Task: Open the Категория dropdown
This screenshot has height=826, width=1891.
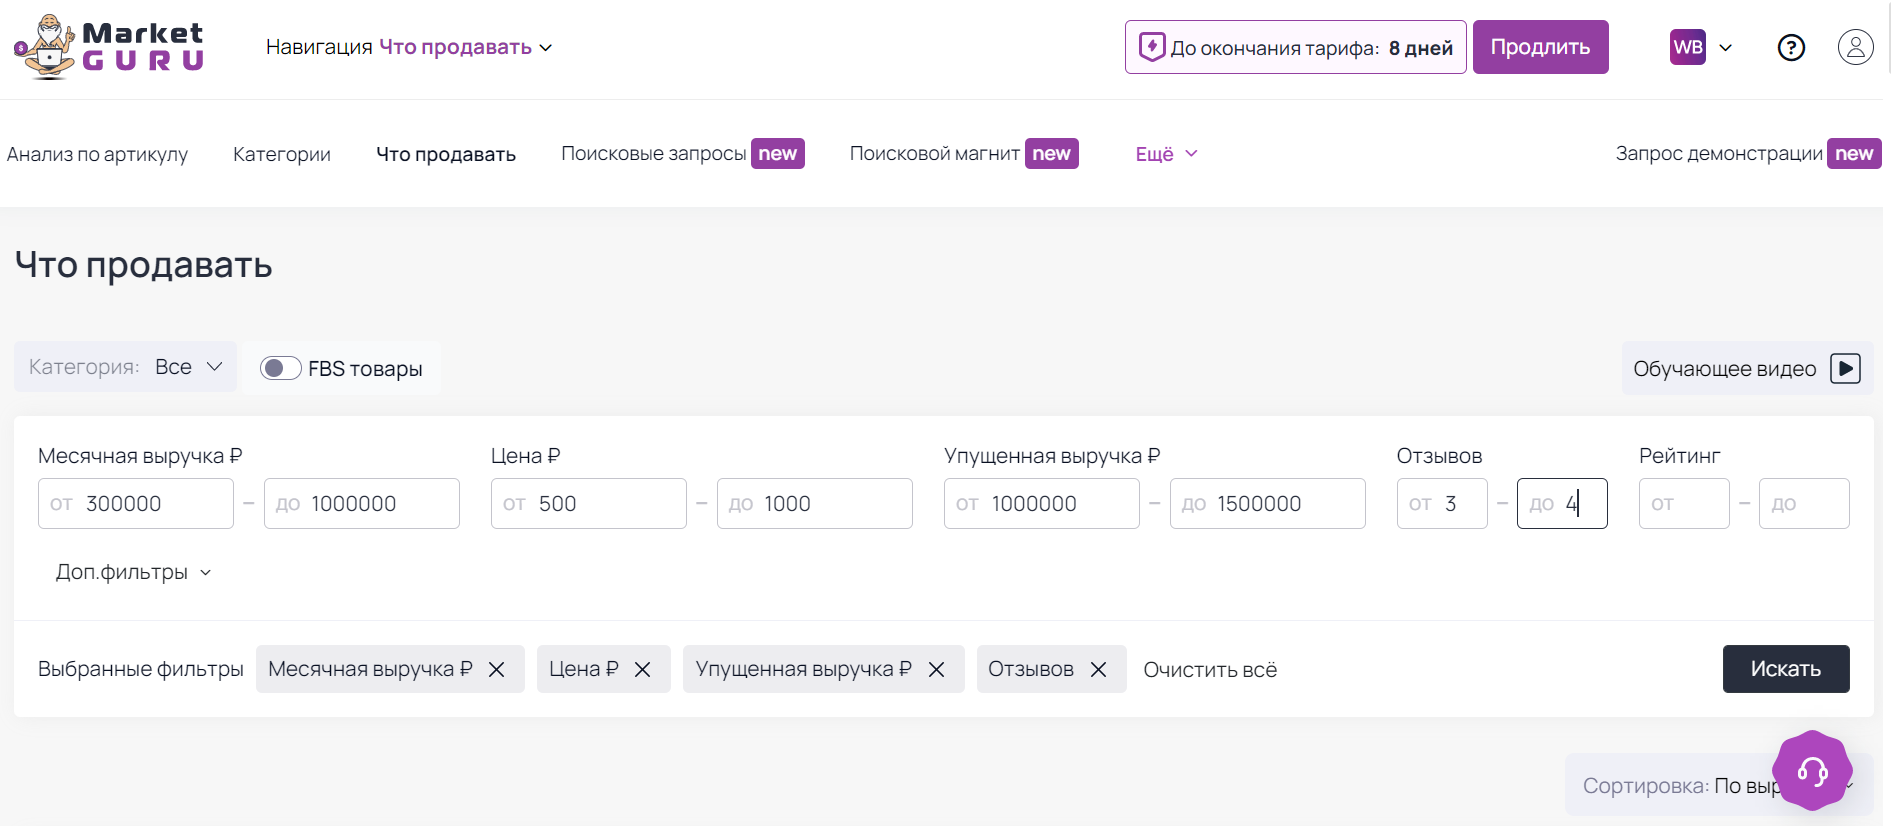Action: 126,368
